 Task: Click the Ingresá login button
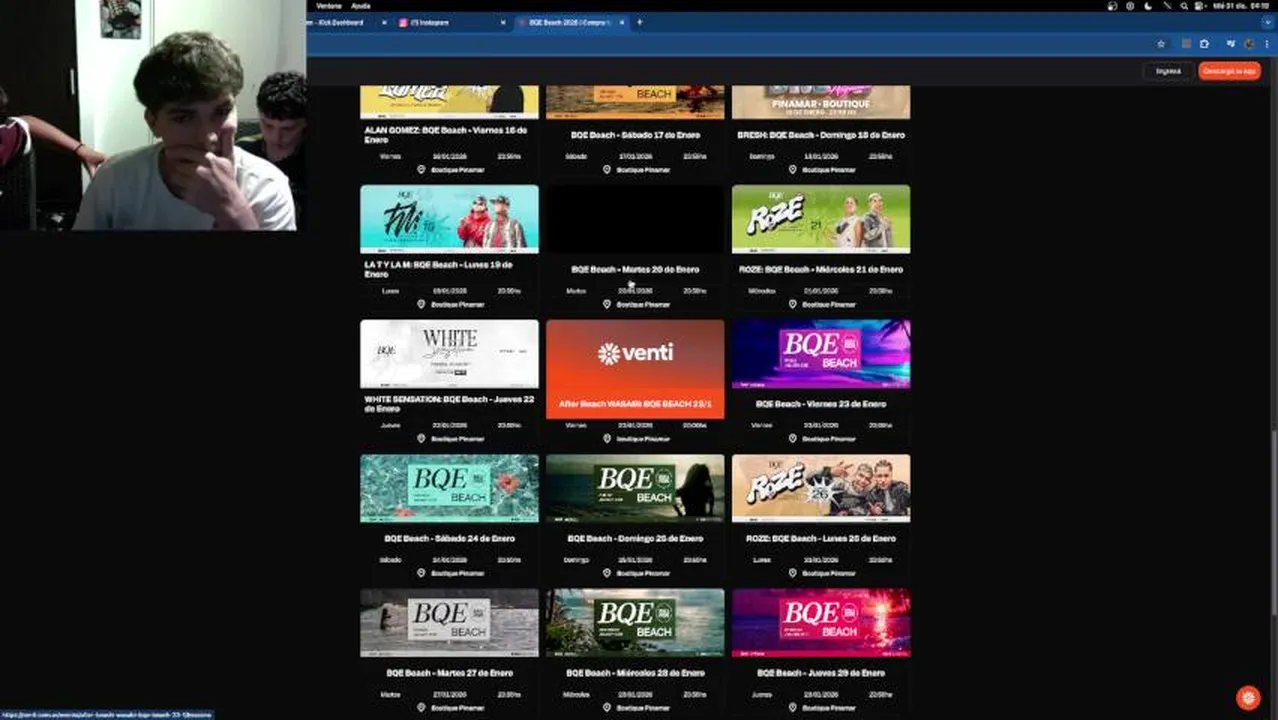1168,71
